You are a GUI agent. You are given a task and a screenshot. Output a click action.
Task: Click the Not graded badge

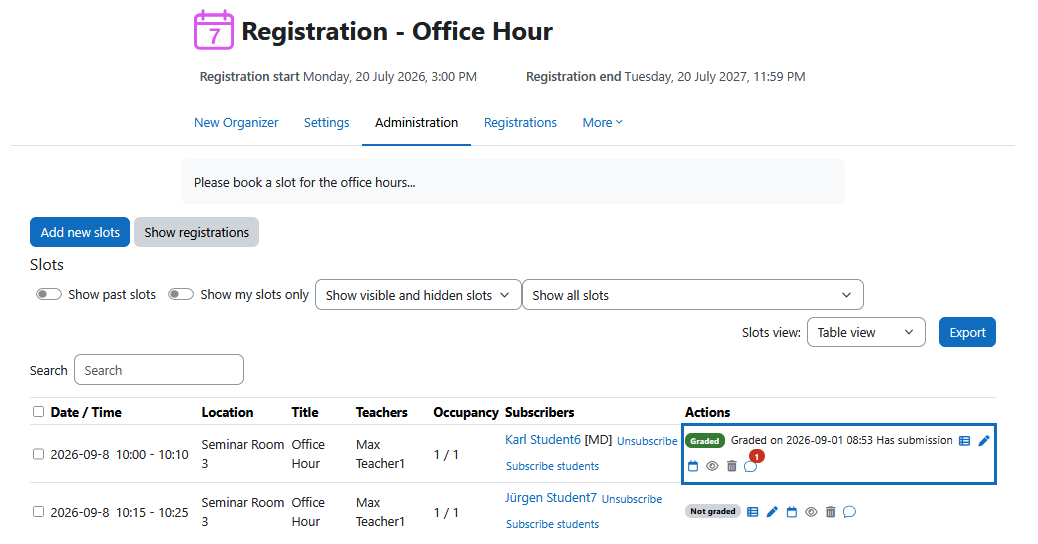tap(712, 511)
